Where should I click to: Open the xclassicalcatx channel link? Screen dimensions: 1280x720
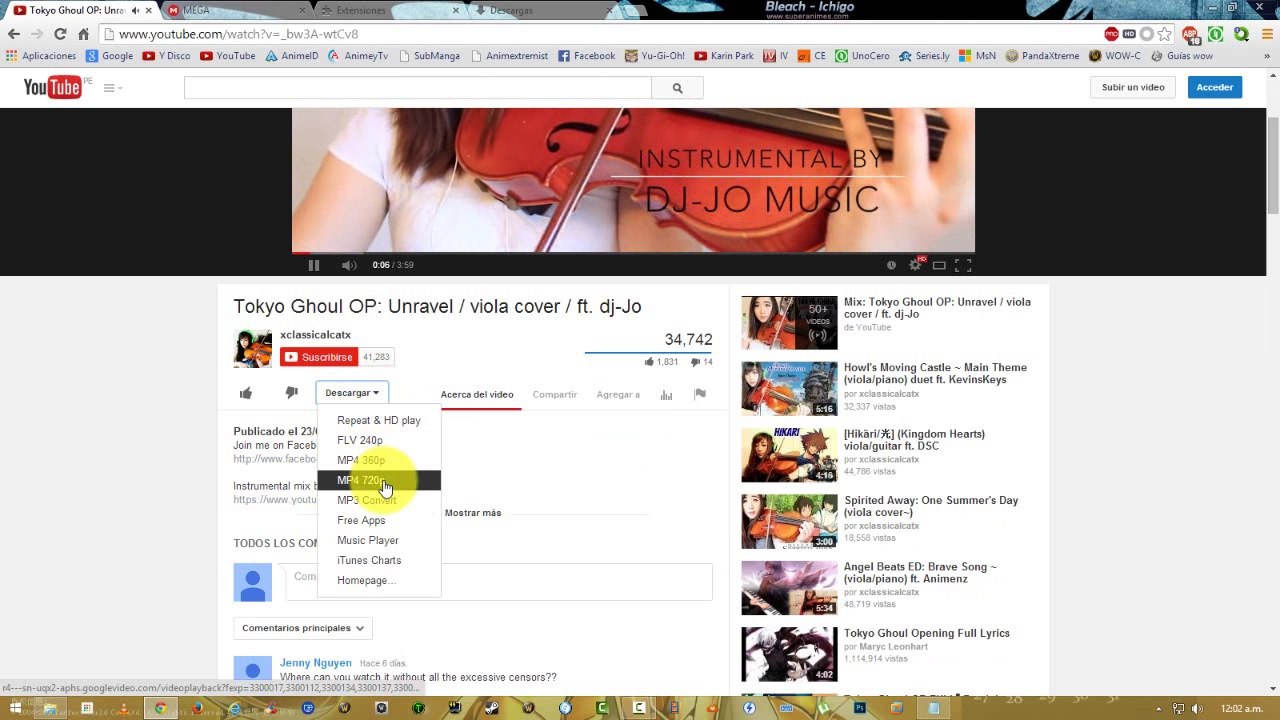(x=315, y=335)
